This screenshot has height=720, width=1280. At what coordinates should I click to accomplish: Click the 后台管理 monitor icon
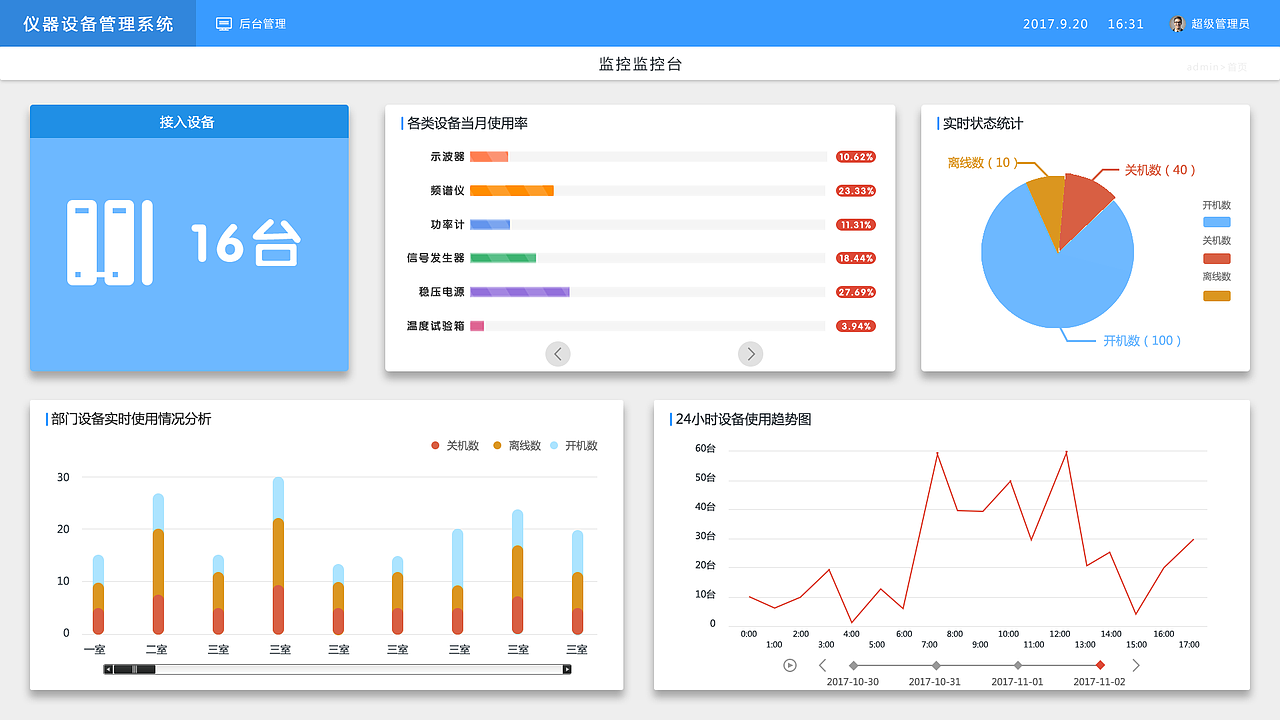click(223, 23)
